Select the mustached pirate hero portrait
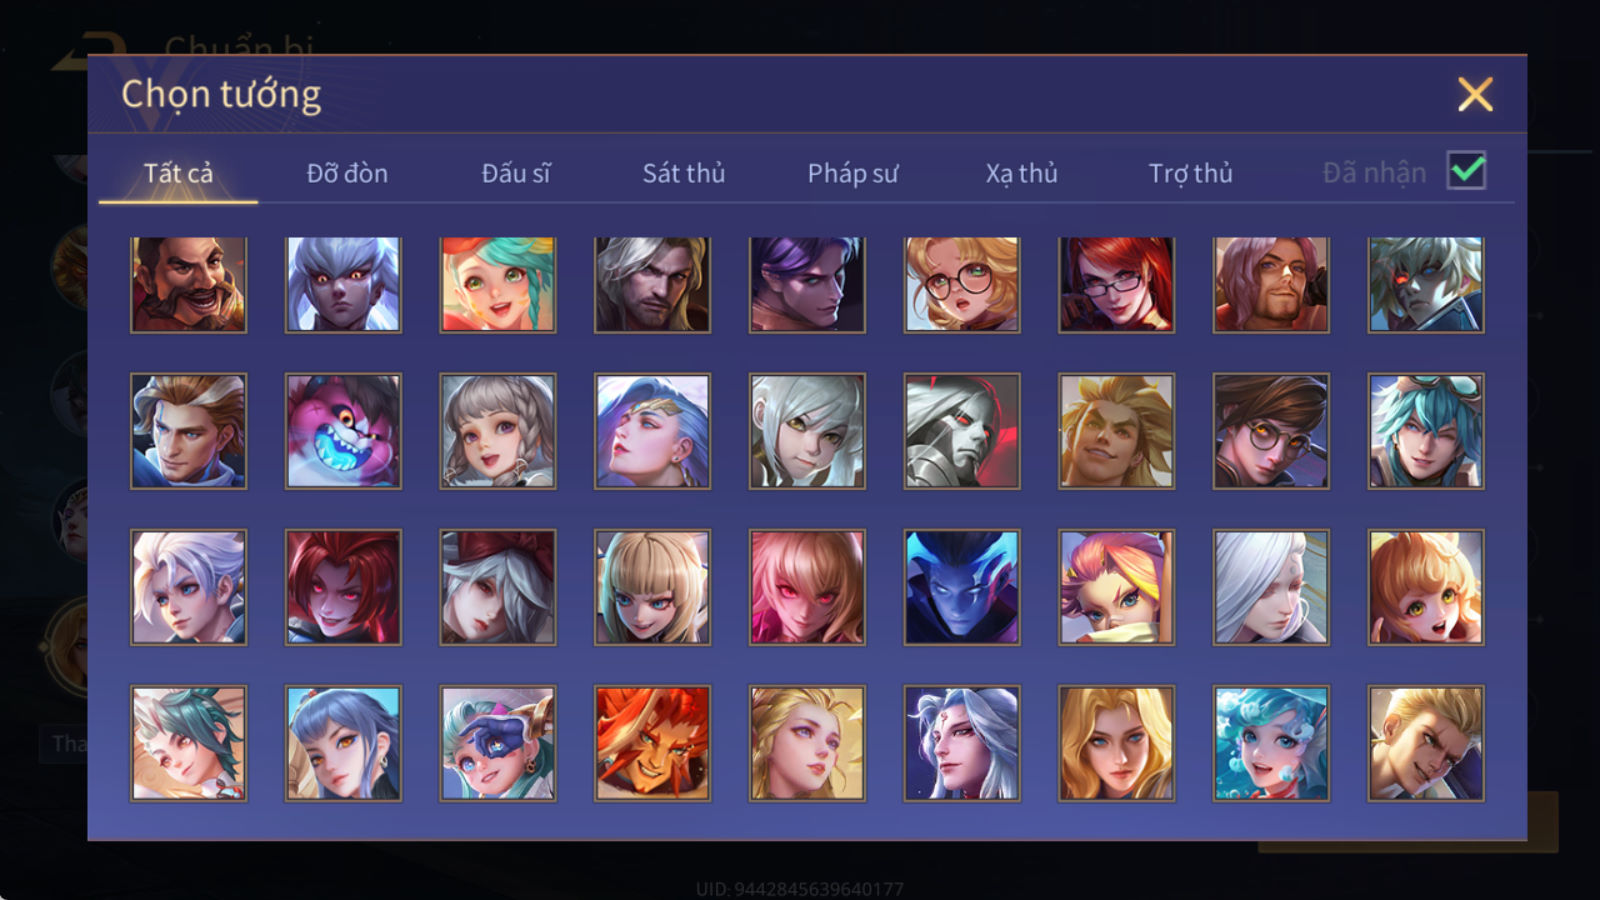The image size is (1600, 900). coord(188,285)
